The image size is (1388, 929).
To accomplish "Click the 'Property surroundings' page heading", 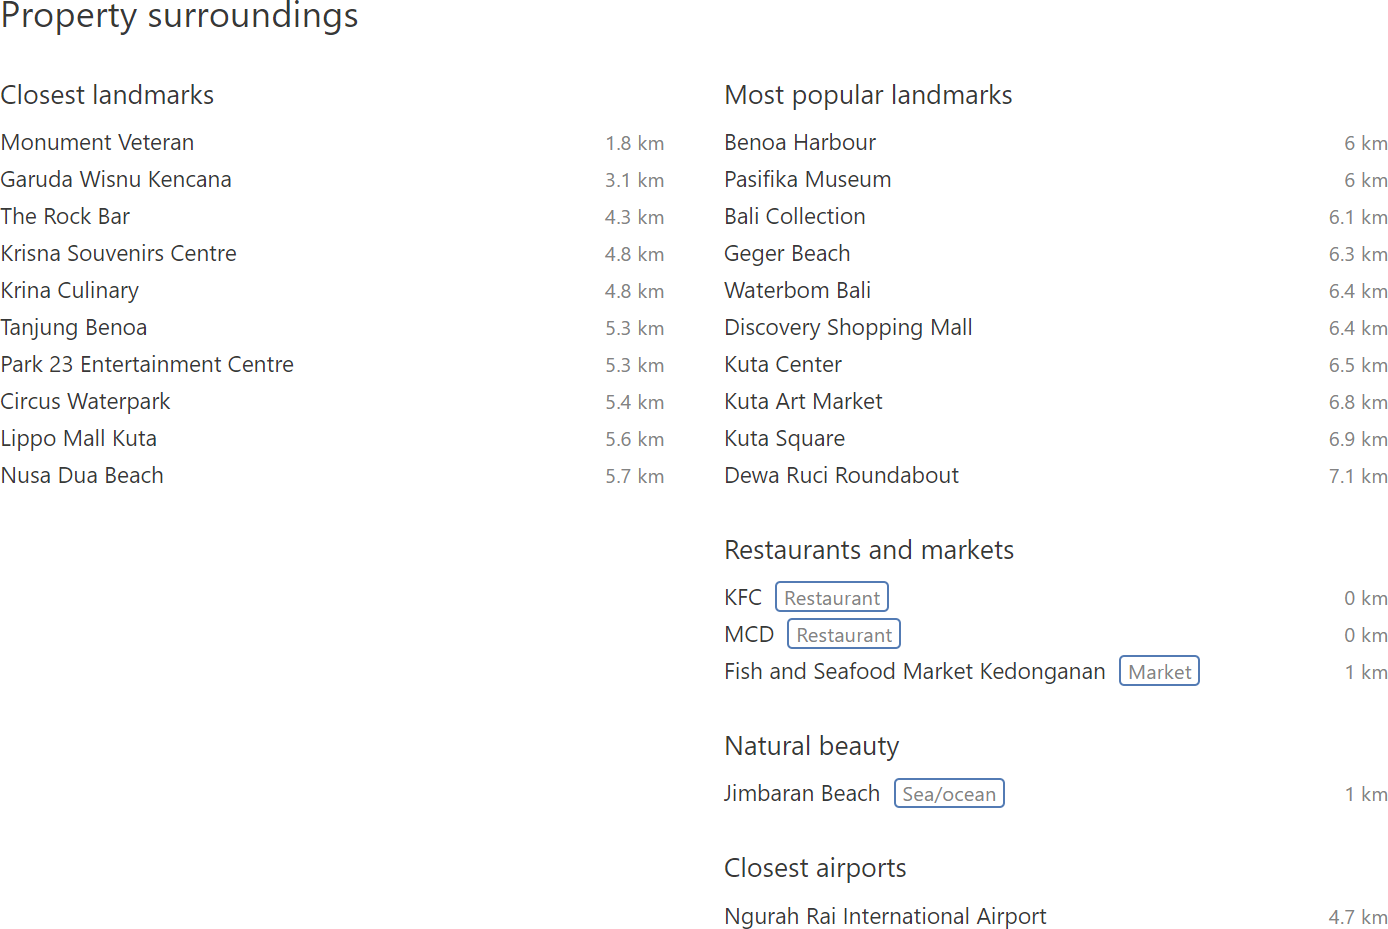I will (x=179, y=15).
